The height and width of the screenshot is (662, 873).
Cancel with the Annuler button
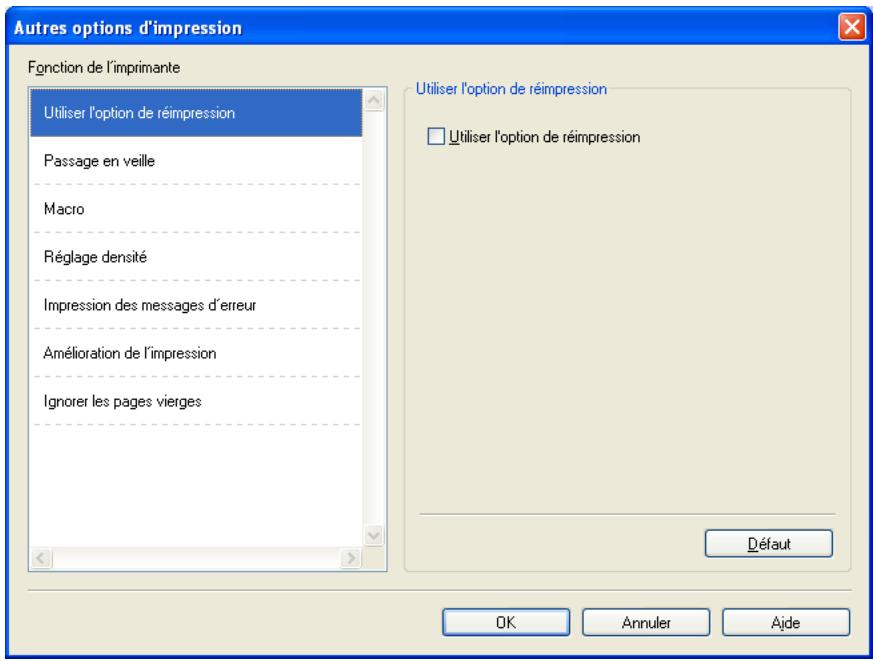646,622
